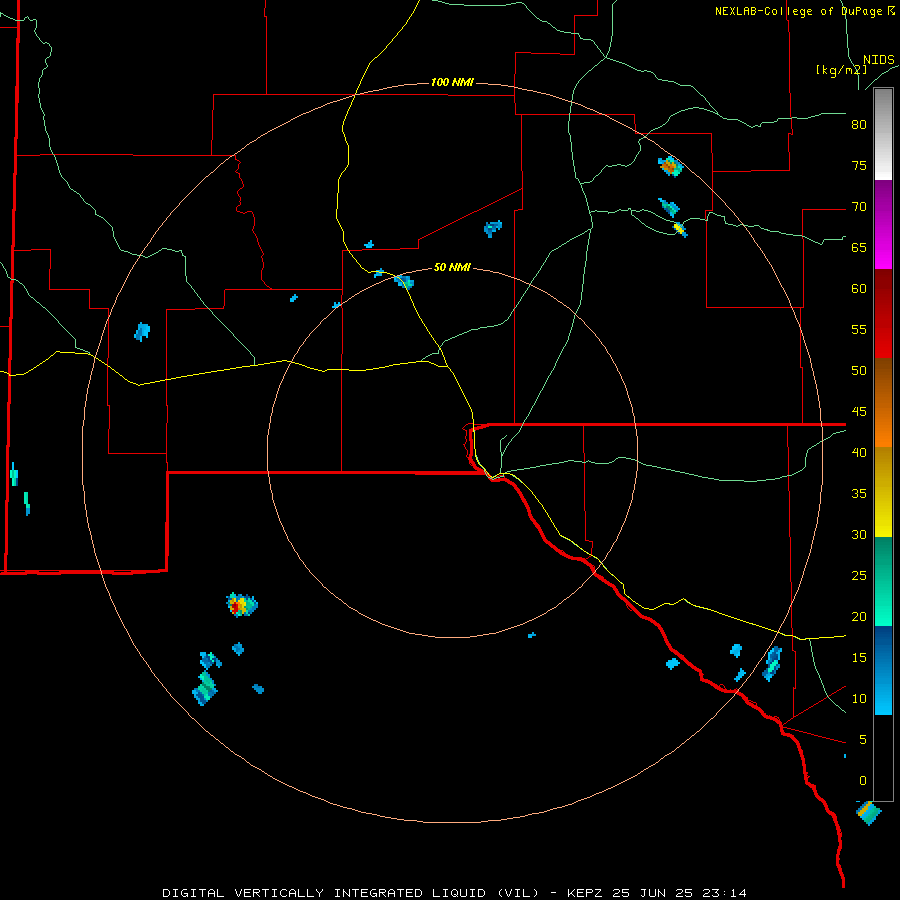Pick the dark gray bottom segment of color scale
The height and width of the screenshot is (900, 900).
coord(883,758)
